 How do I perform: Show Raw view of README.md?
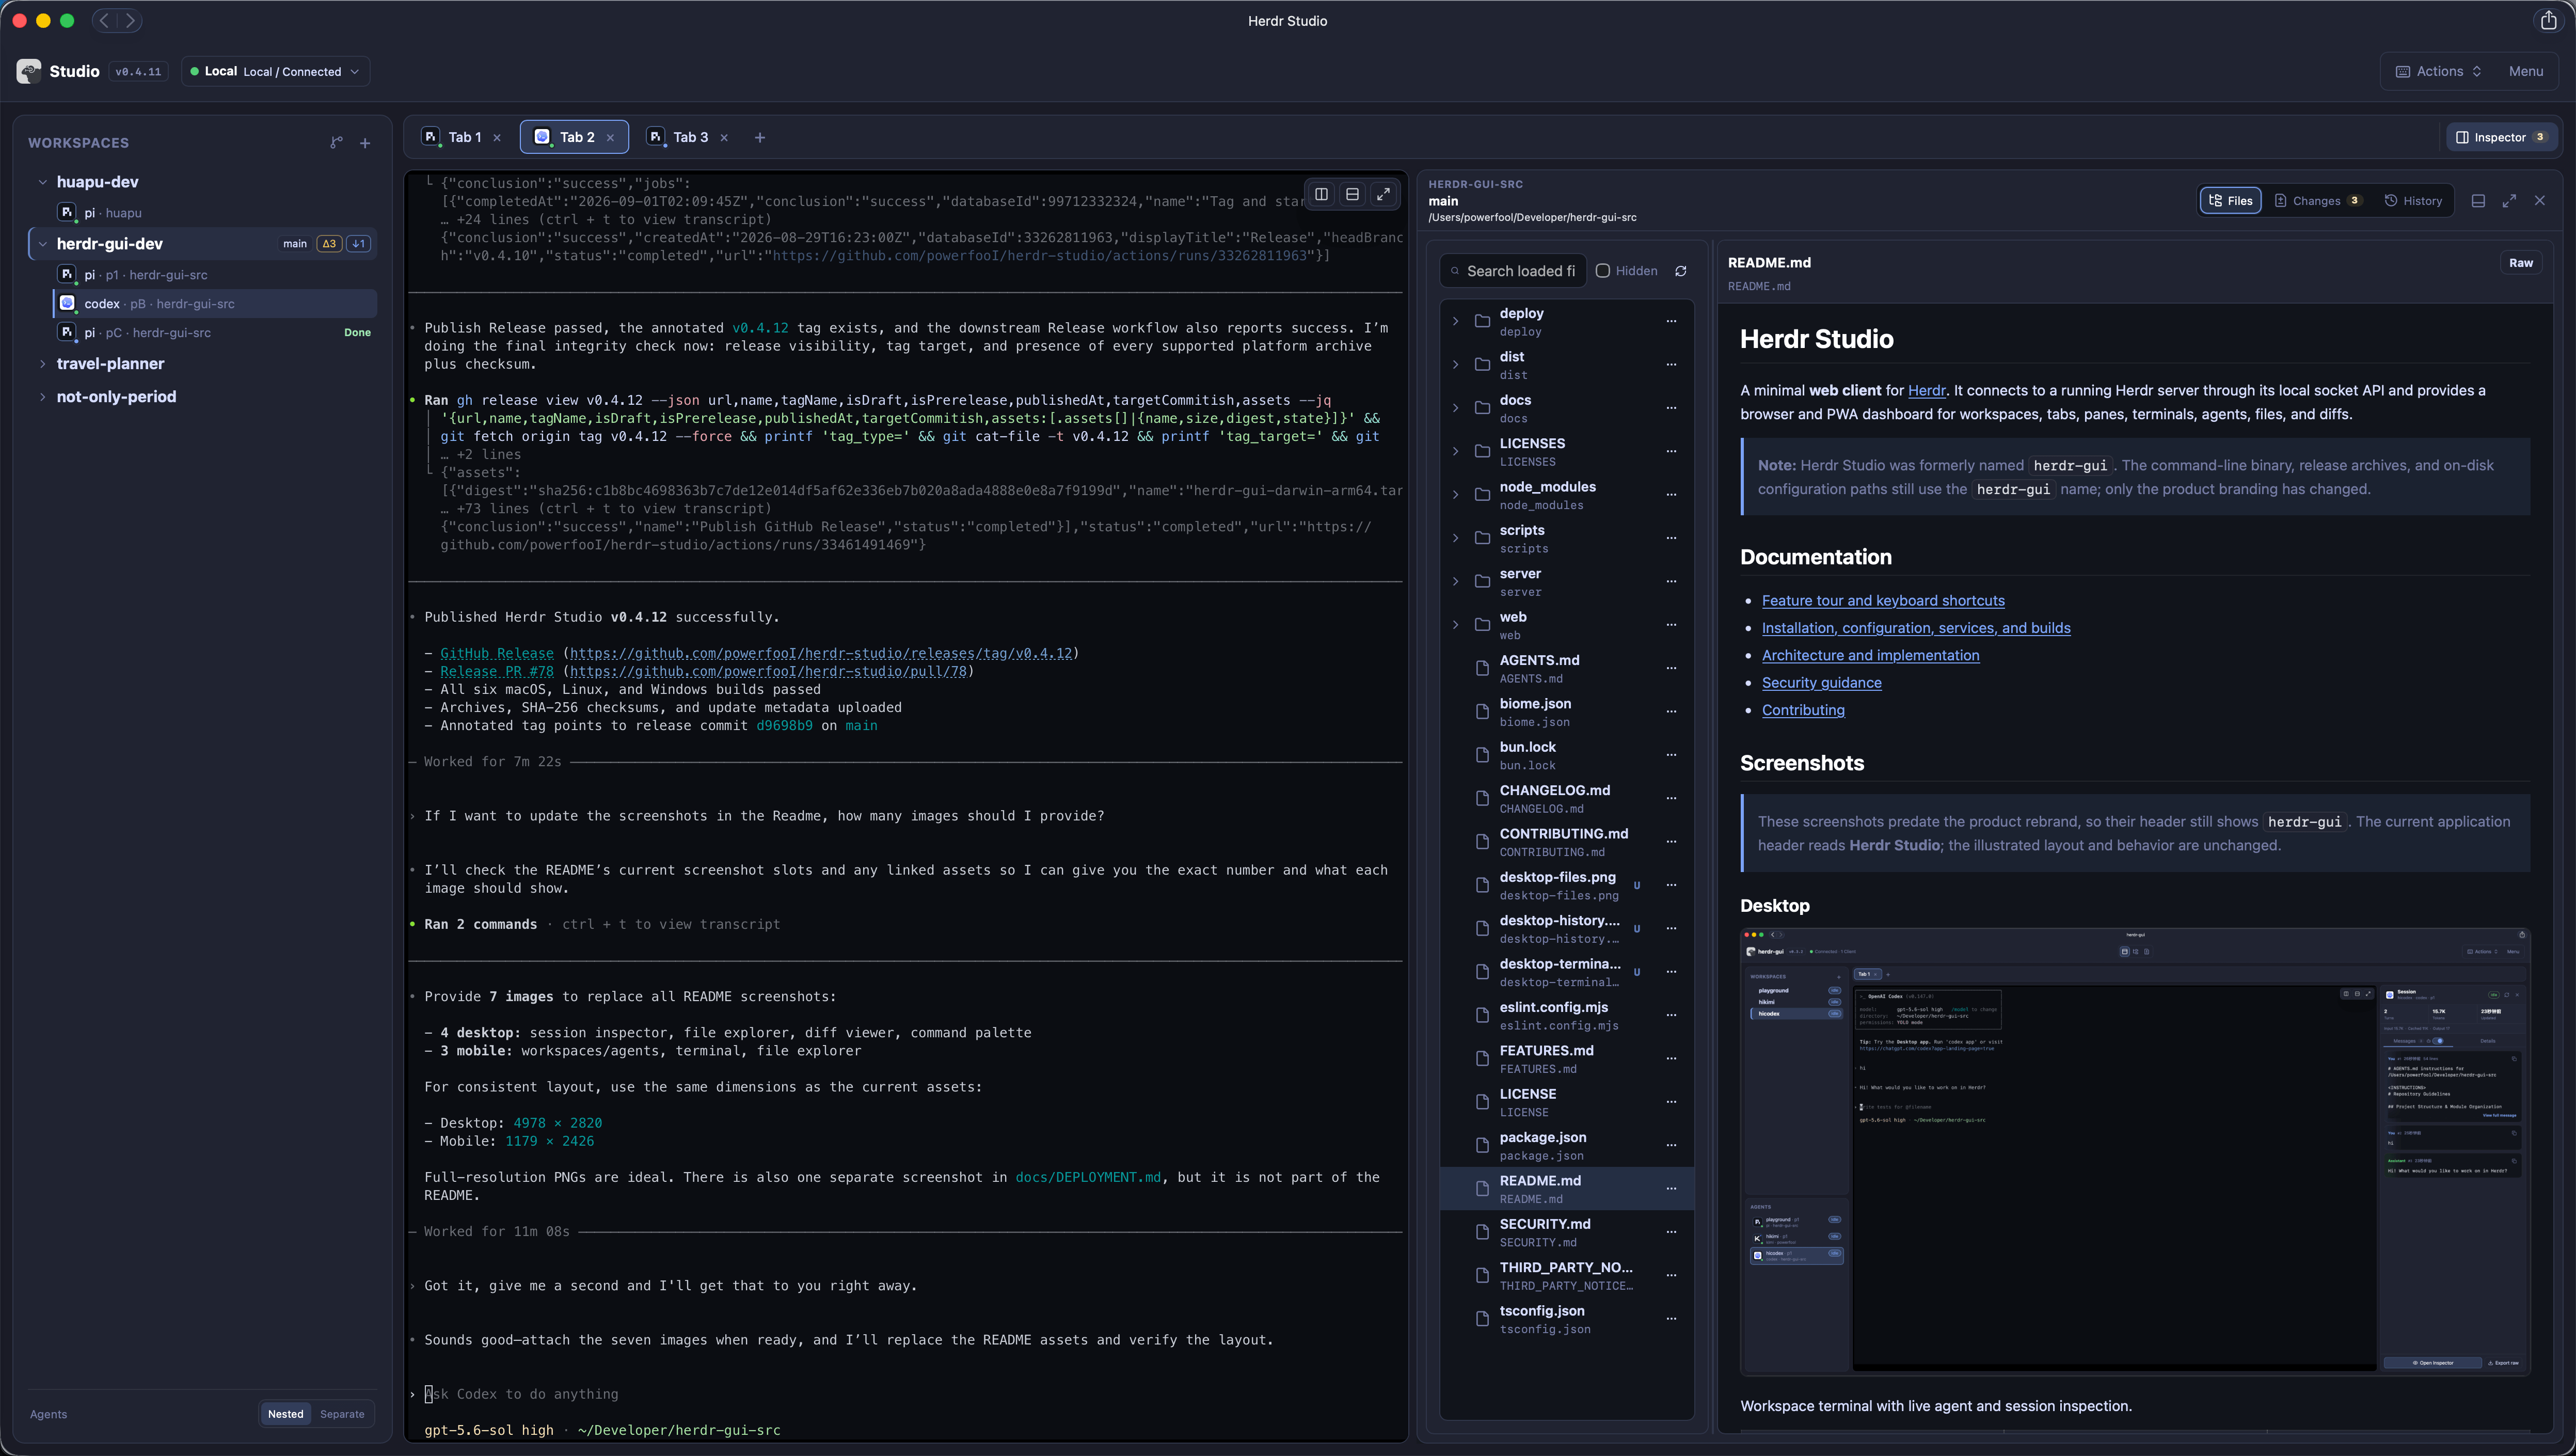pos(2521,263)
